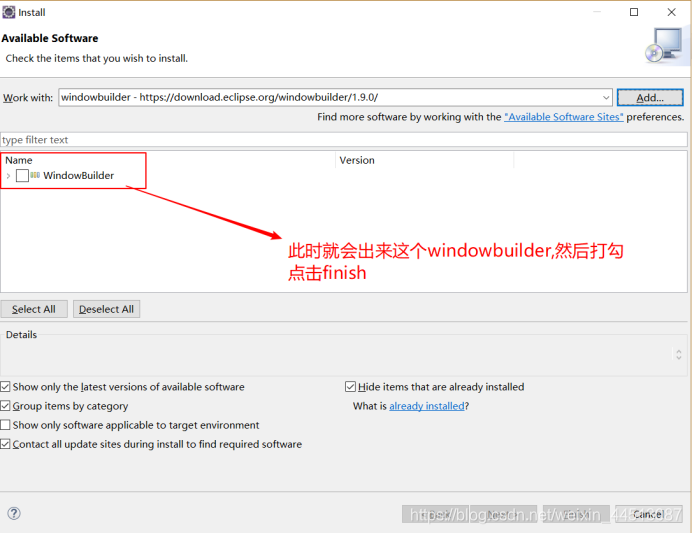Enable Show only software applicable to target environment
The height and width of the screenshot is (534, 692).
point(5,425)
